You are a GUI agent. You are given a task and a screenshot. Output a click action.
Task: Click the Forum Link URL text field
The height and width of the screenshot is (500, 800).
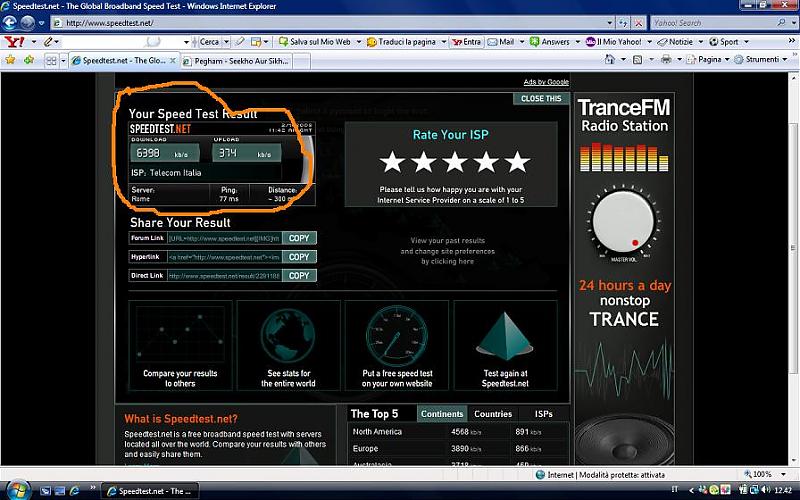tap(224, 238)
